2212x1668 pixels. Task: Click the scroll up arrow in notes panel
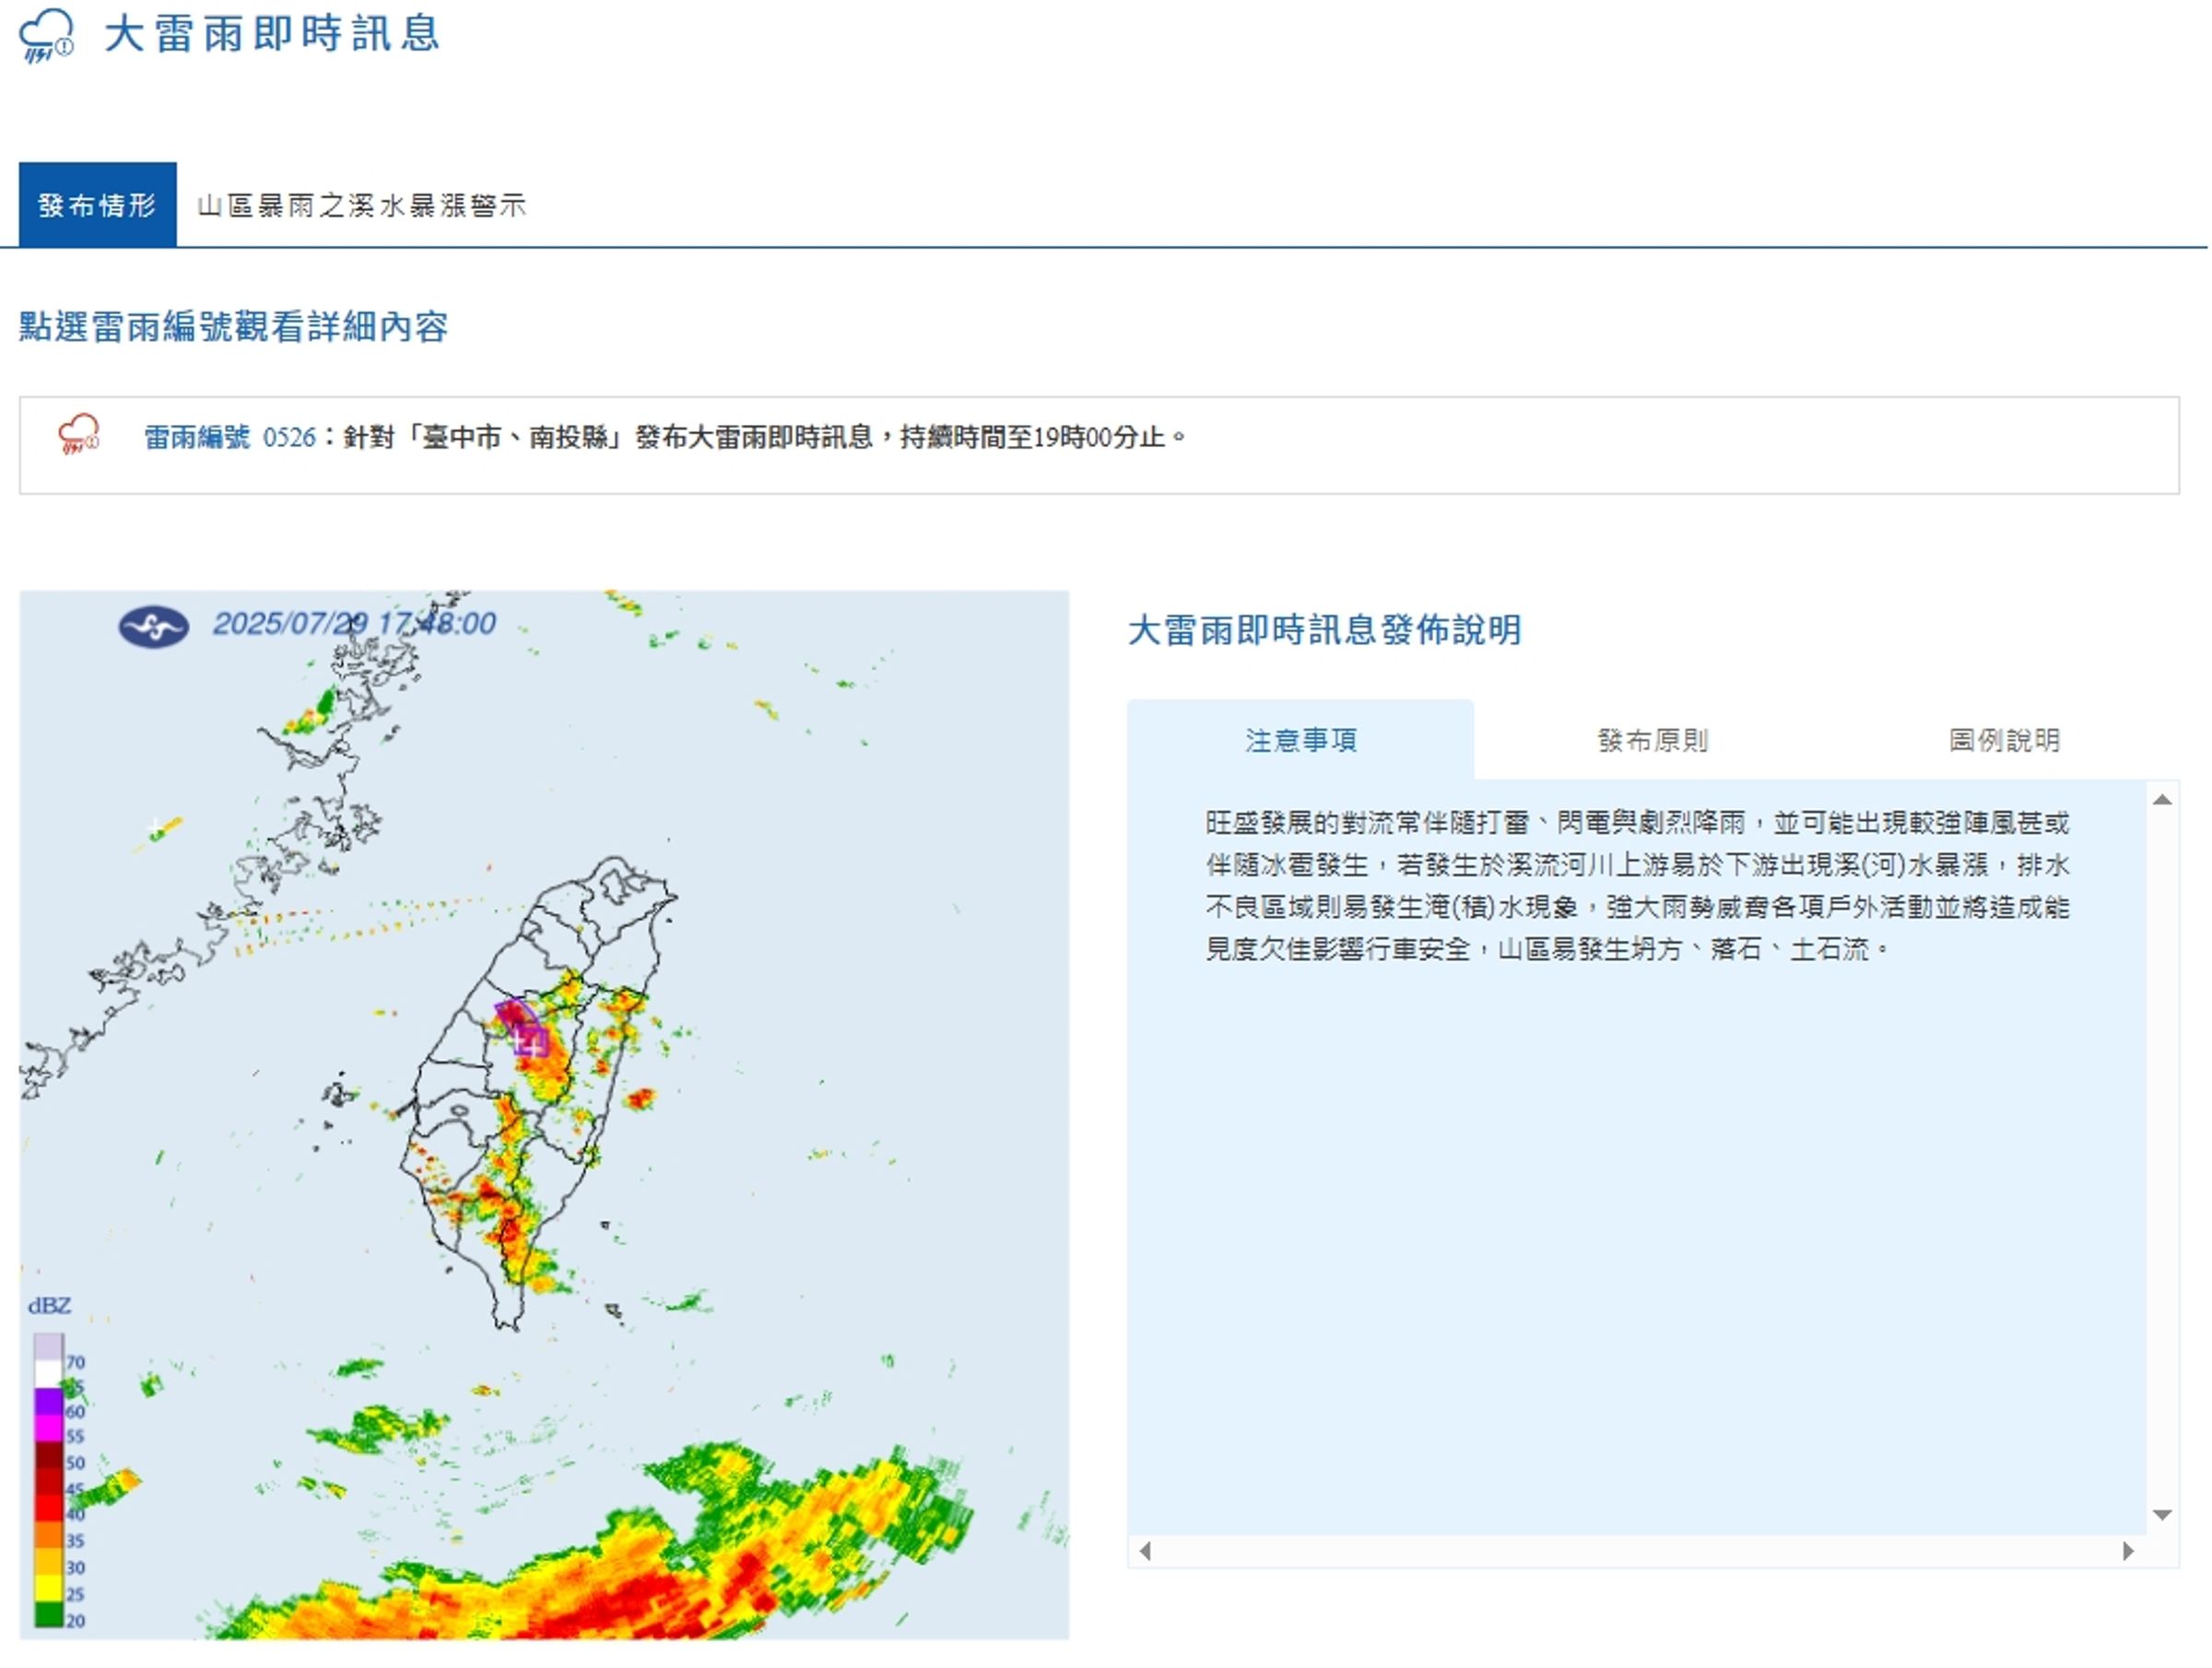[x=2163, y=800]
